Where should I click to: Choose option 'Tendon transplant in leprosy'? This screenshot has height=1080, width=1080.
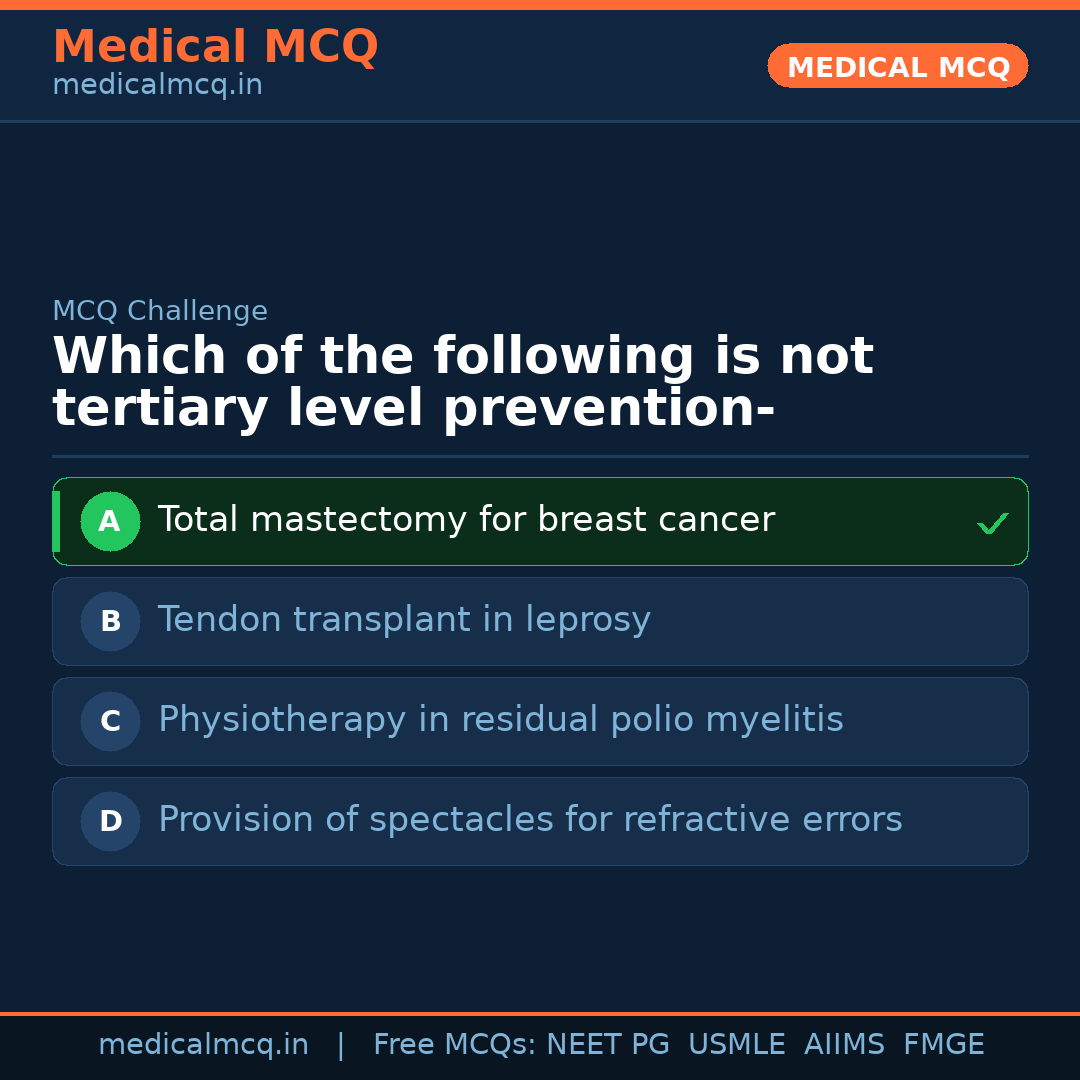point(404,620)
